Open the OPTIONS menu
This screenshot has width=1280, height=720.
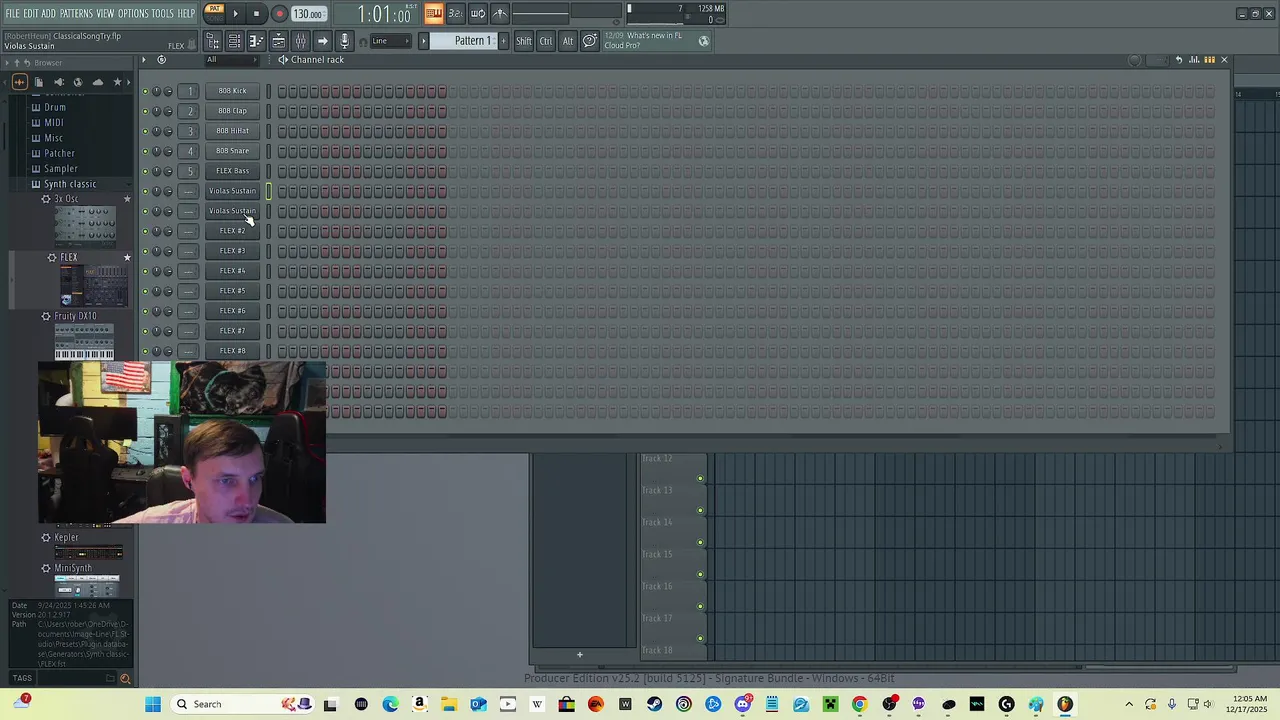[133, 14]
